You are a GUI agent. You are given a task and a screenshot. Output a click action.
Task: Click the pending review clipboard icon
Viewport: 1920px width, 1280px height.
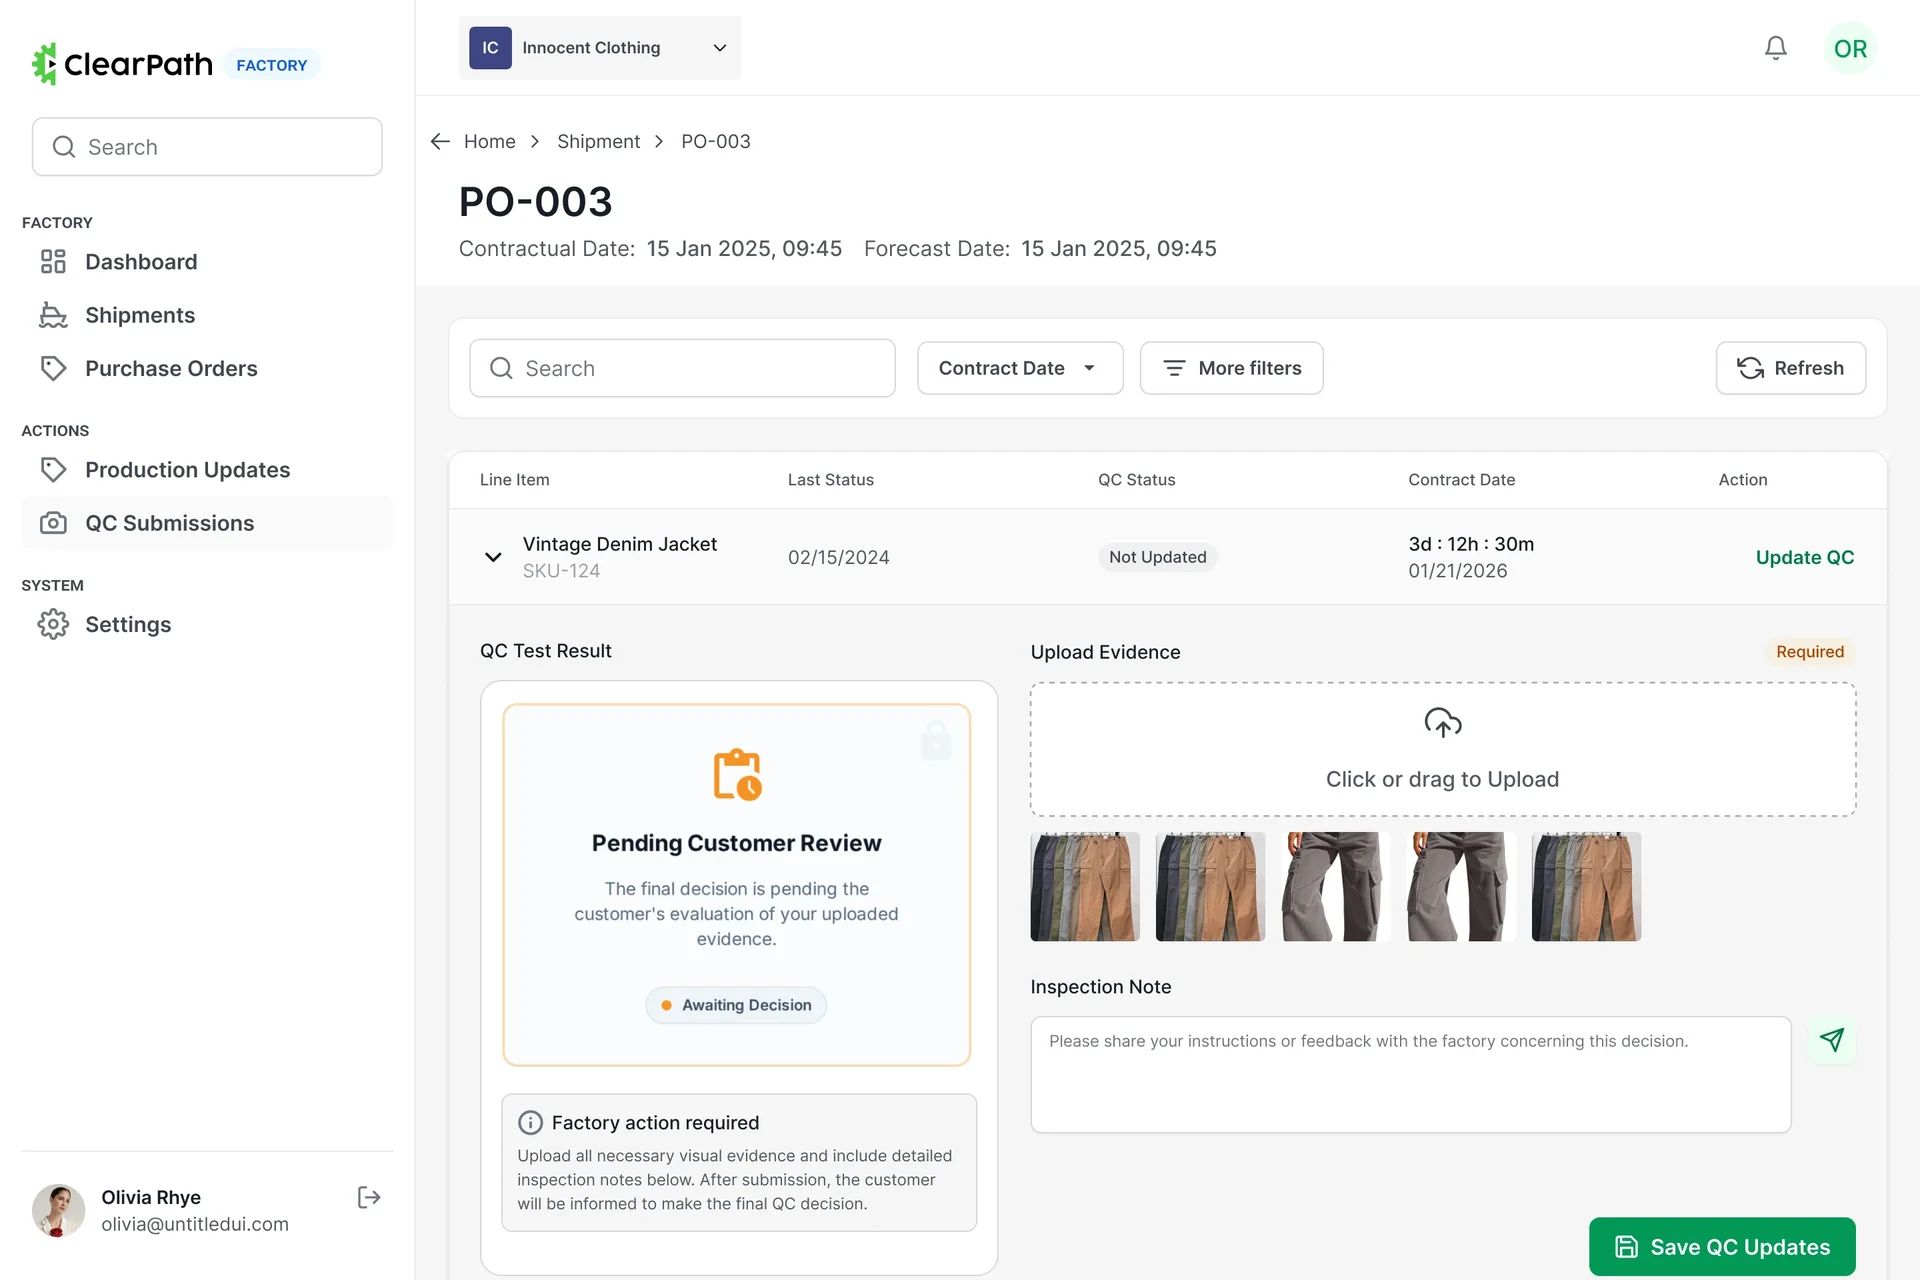(x=738, y=774)
